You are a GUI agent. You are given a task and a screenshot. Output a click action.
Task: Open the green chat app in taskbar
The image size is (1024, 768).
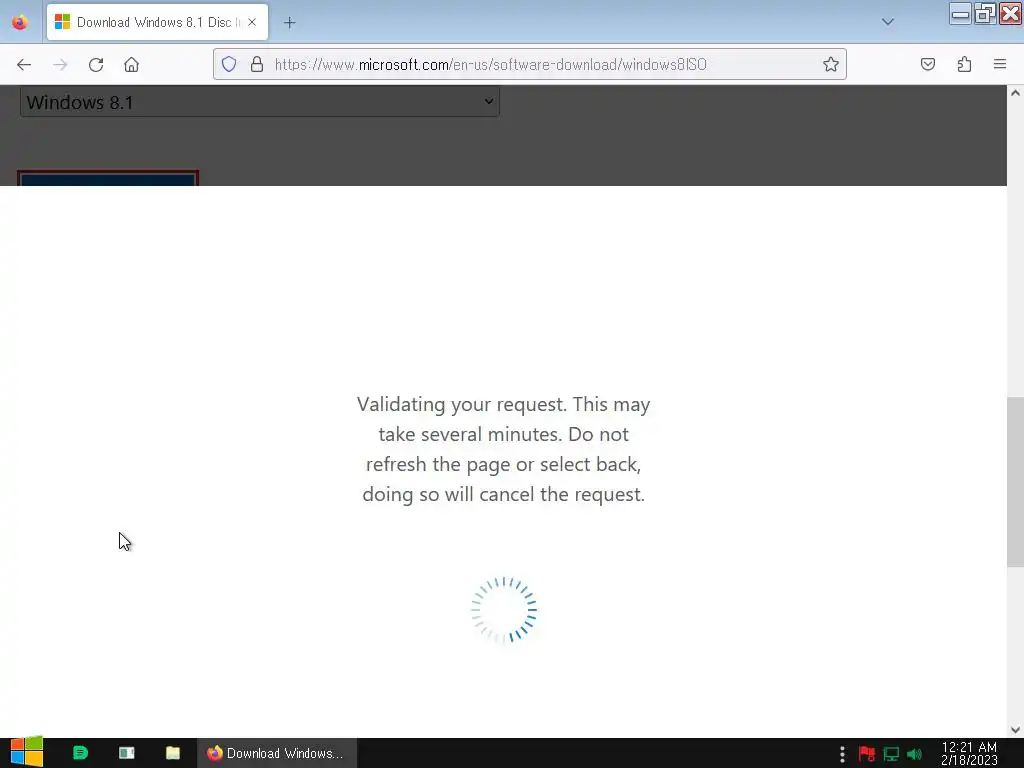[80, 753]
